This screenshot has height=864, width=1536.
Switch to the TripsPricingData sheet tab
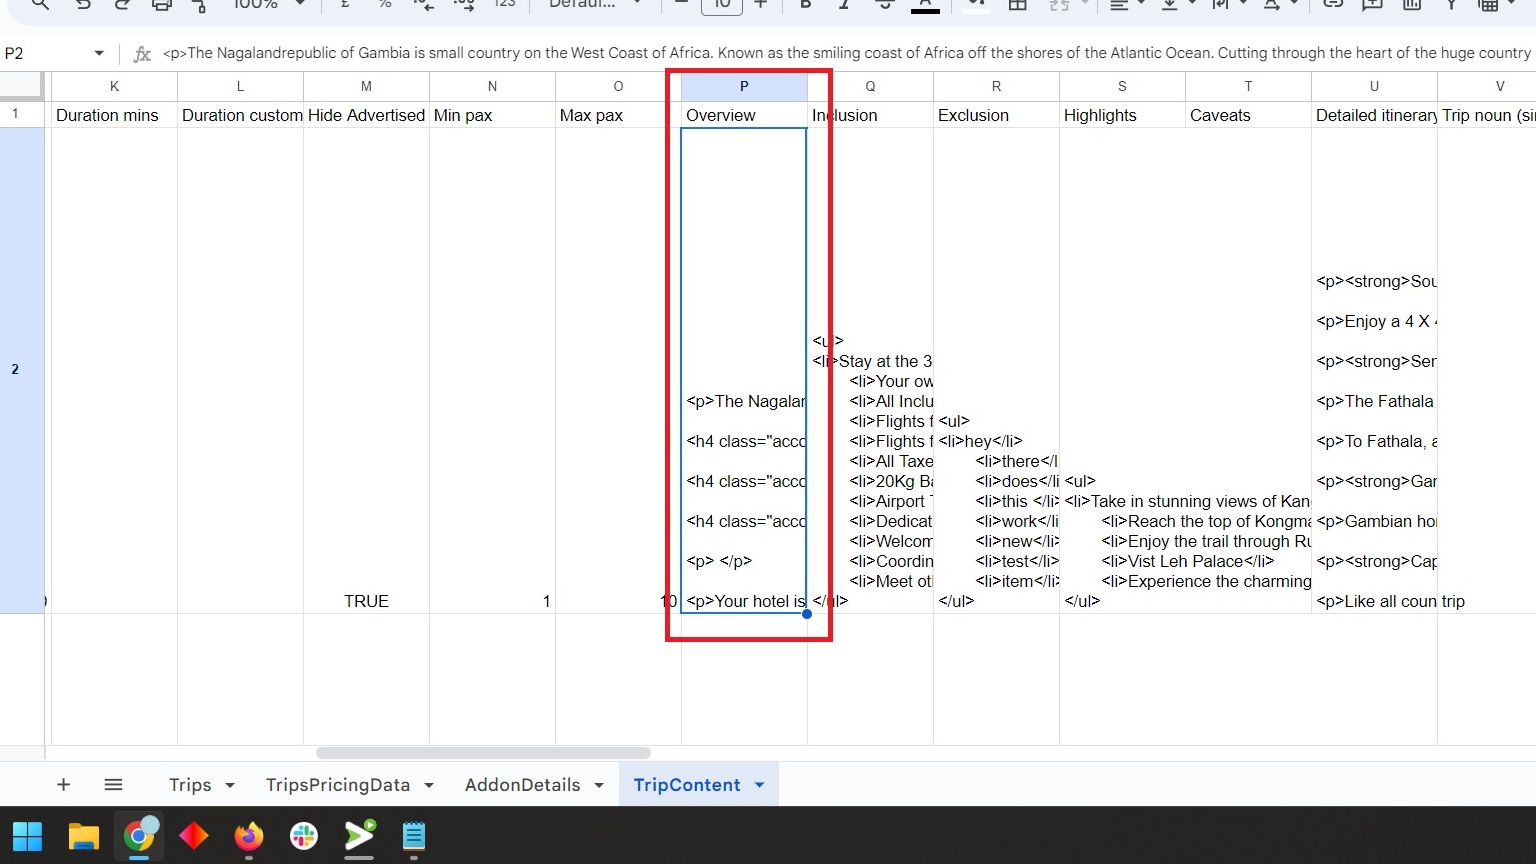(337, 785)
